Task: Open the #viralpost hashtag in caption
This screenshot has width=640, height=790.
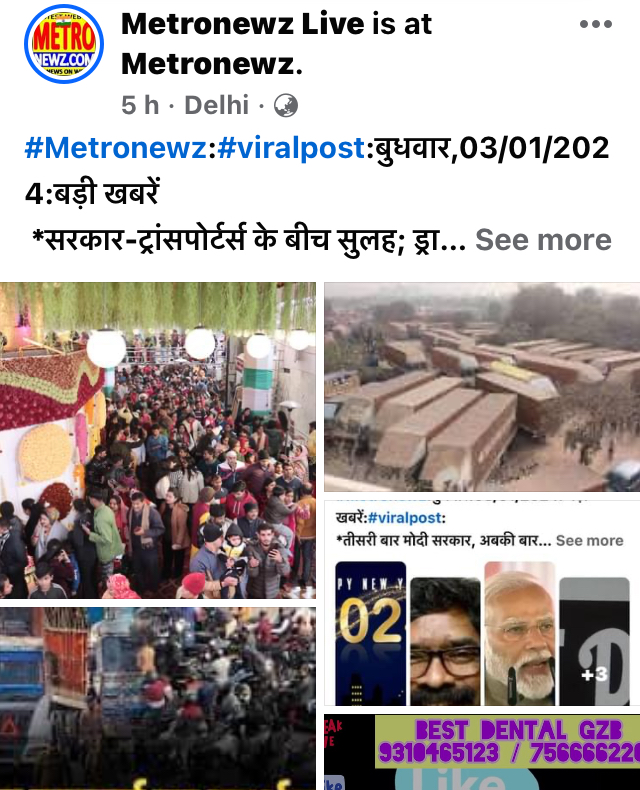Action: coord(291,148)
